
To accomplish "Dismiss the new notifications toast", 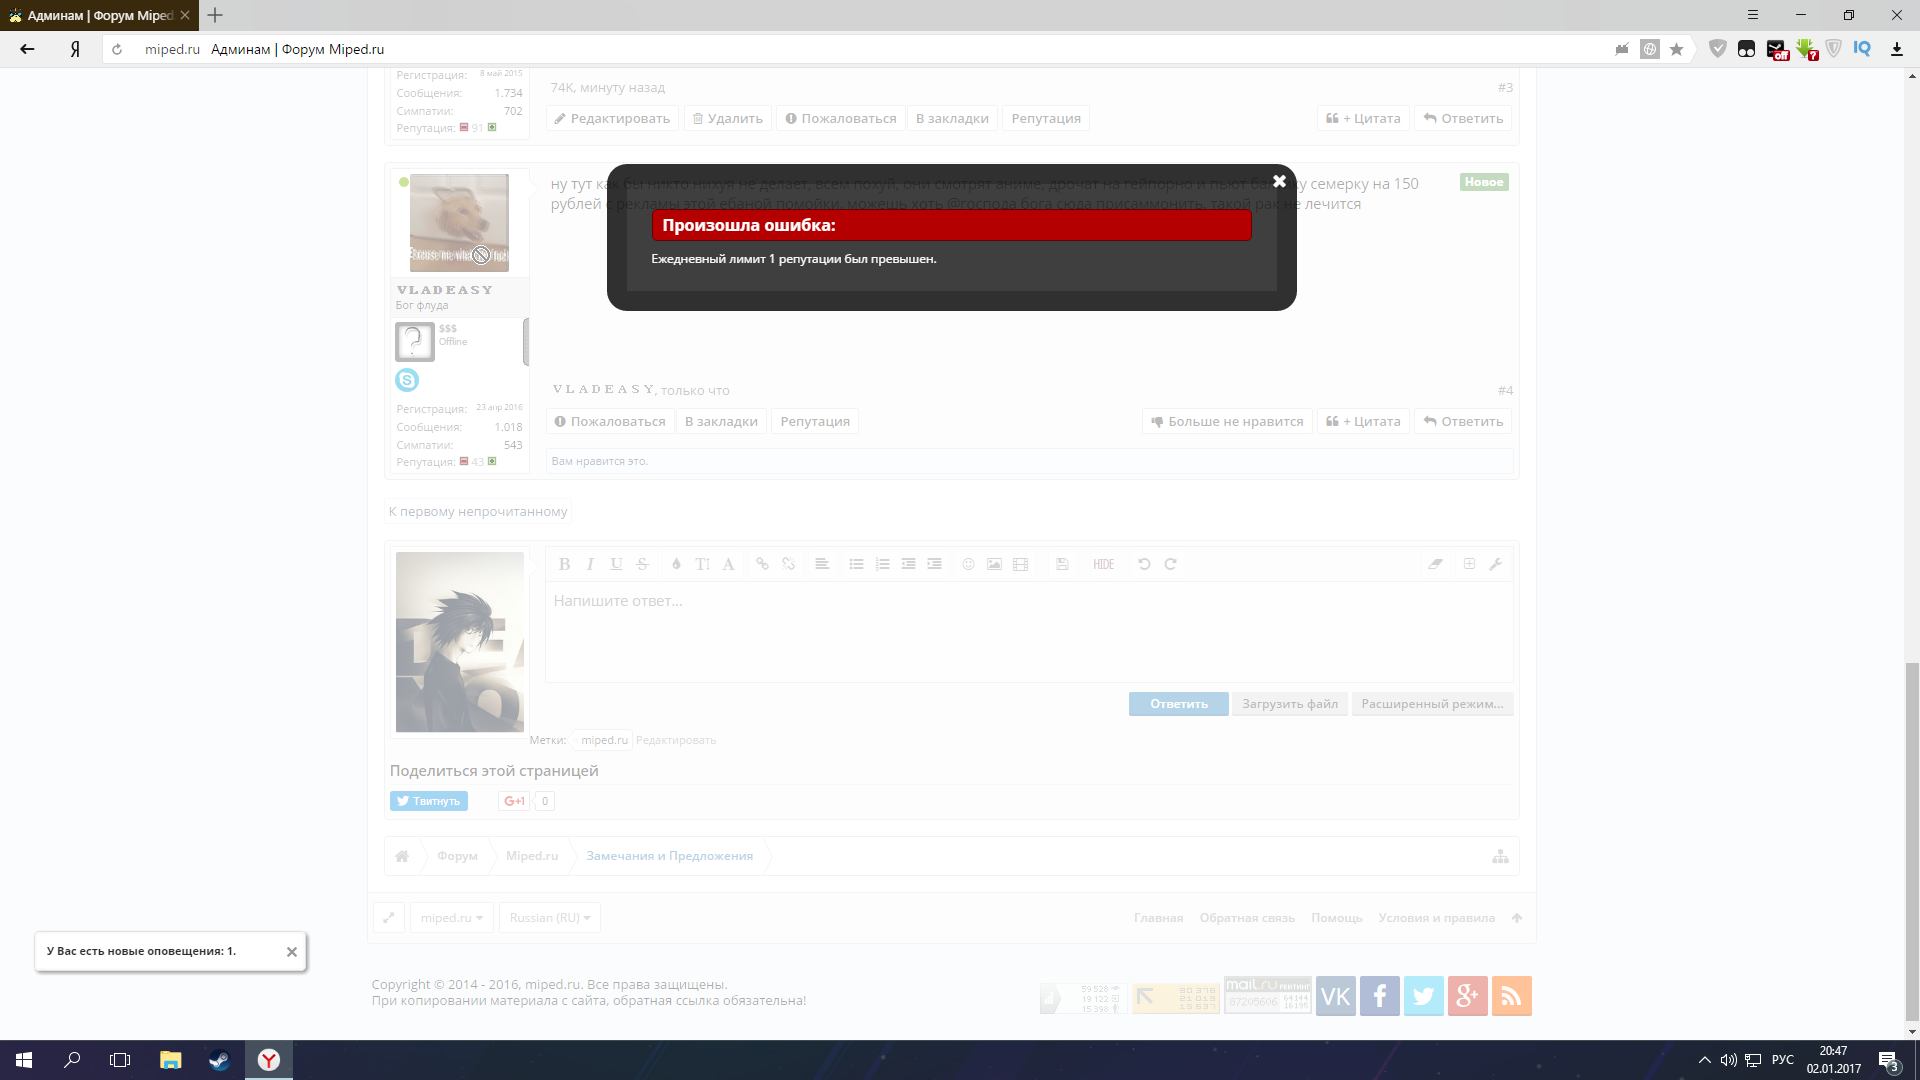I will [x=292, y=952].
